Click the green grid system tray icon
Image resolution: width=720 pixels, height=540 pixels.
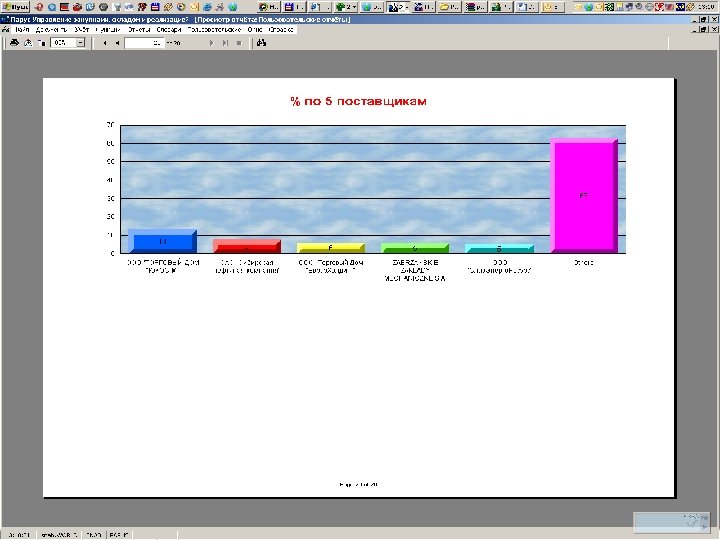pyautogui.click(x=609, y=7)
